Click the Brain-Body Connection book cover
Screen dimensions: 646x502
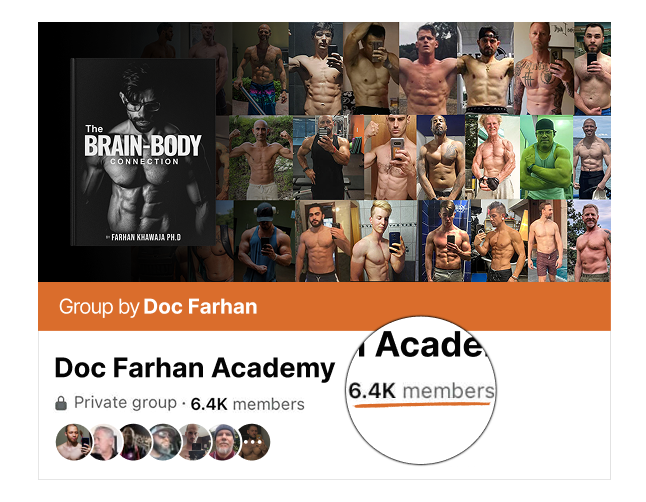pyautogui.click(x=143, y=152)
